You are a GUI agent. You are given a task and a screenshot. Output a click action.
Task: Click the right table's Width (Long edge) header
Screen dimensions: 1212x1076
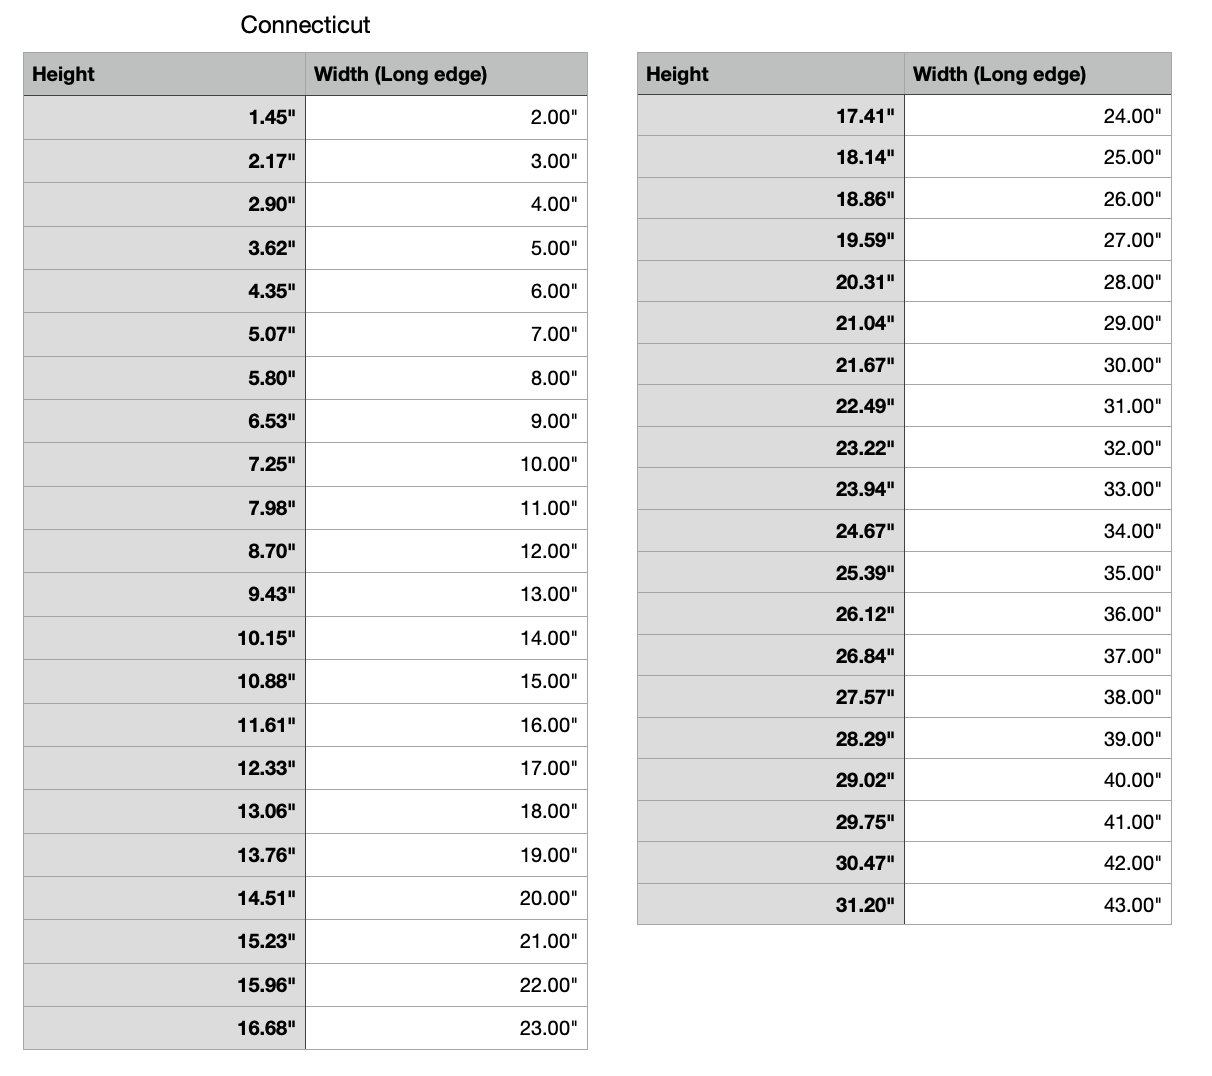tap(999, 74)
